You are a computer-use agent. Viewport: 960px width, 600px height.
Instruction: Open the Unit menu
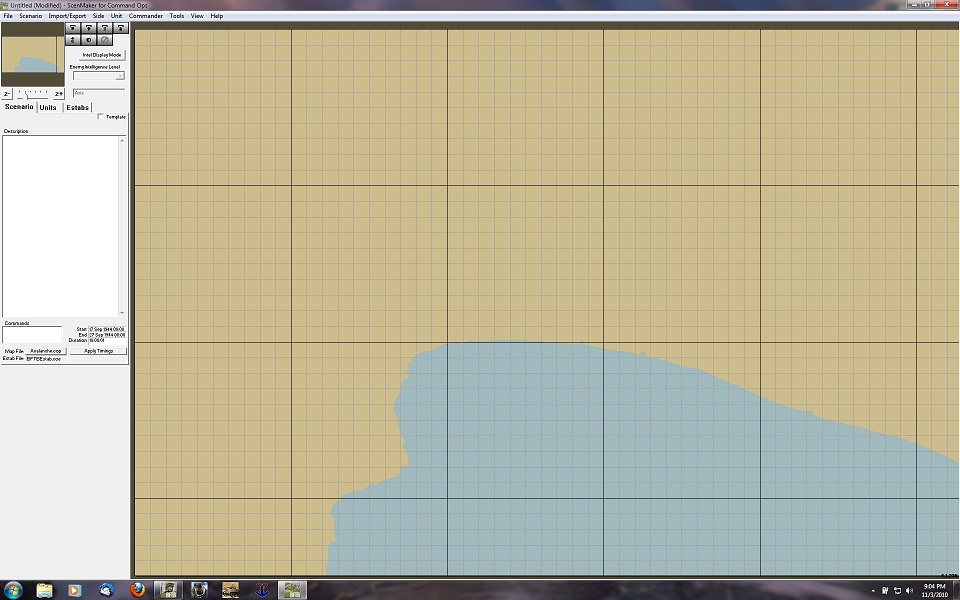click(x=116, y=16)
